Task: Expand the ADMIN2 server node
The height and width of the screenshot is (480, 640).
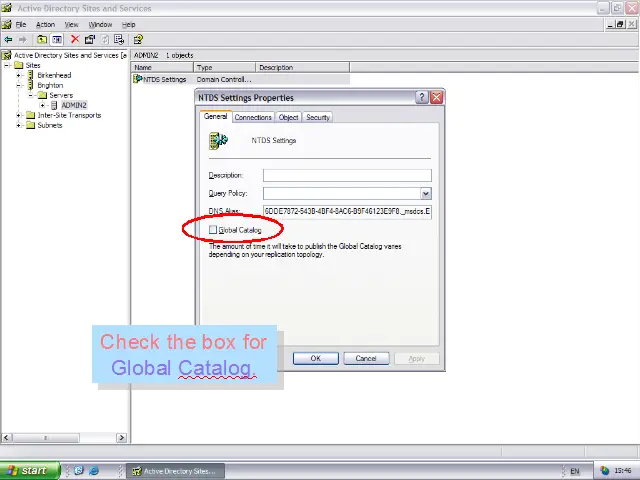Action: [x=42, y=105]
